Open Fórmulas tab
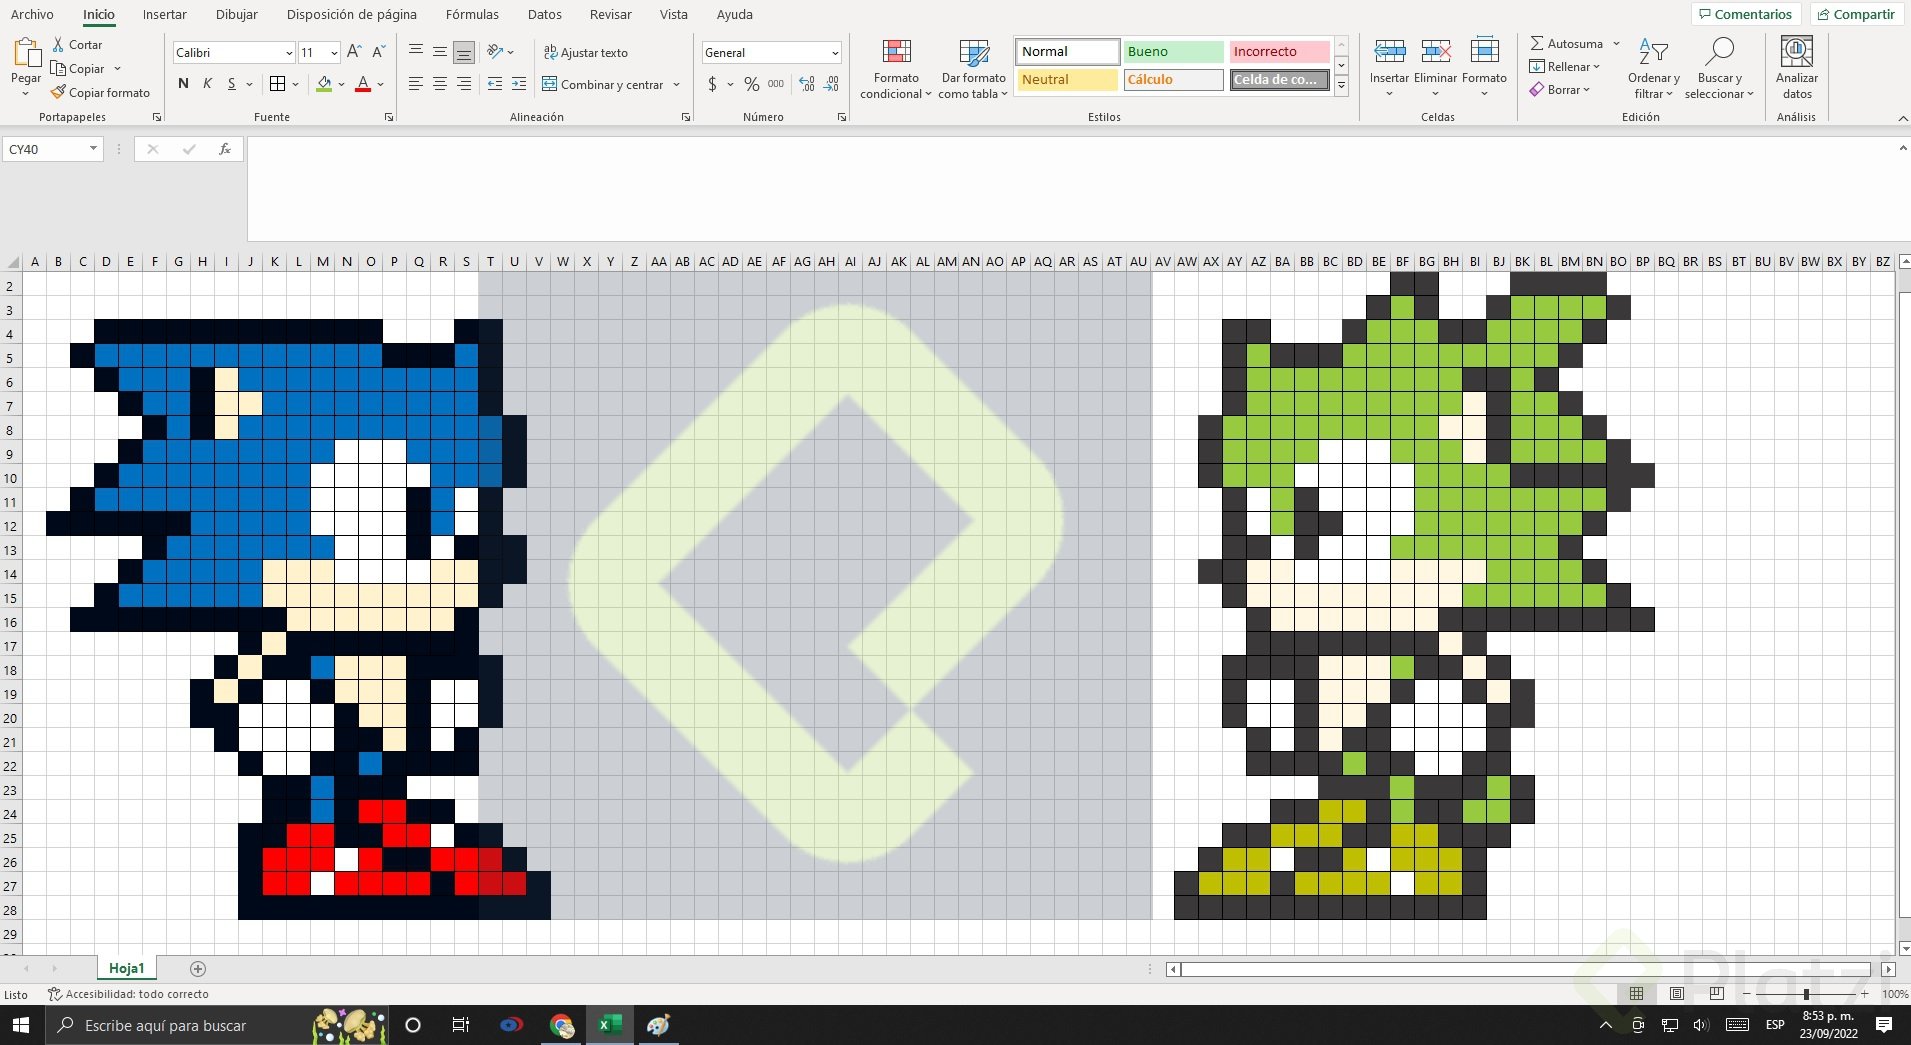Screen dimensions: 1911x1045 [x=472, y=14]
